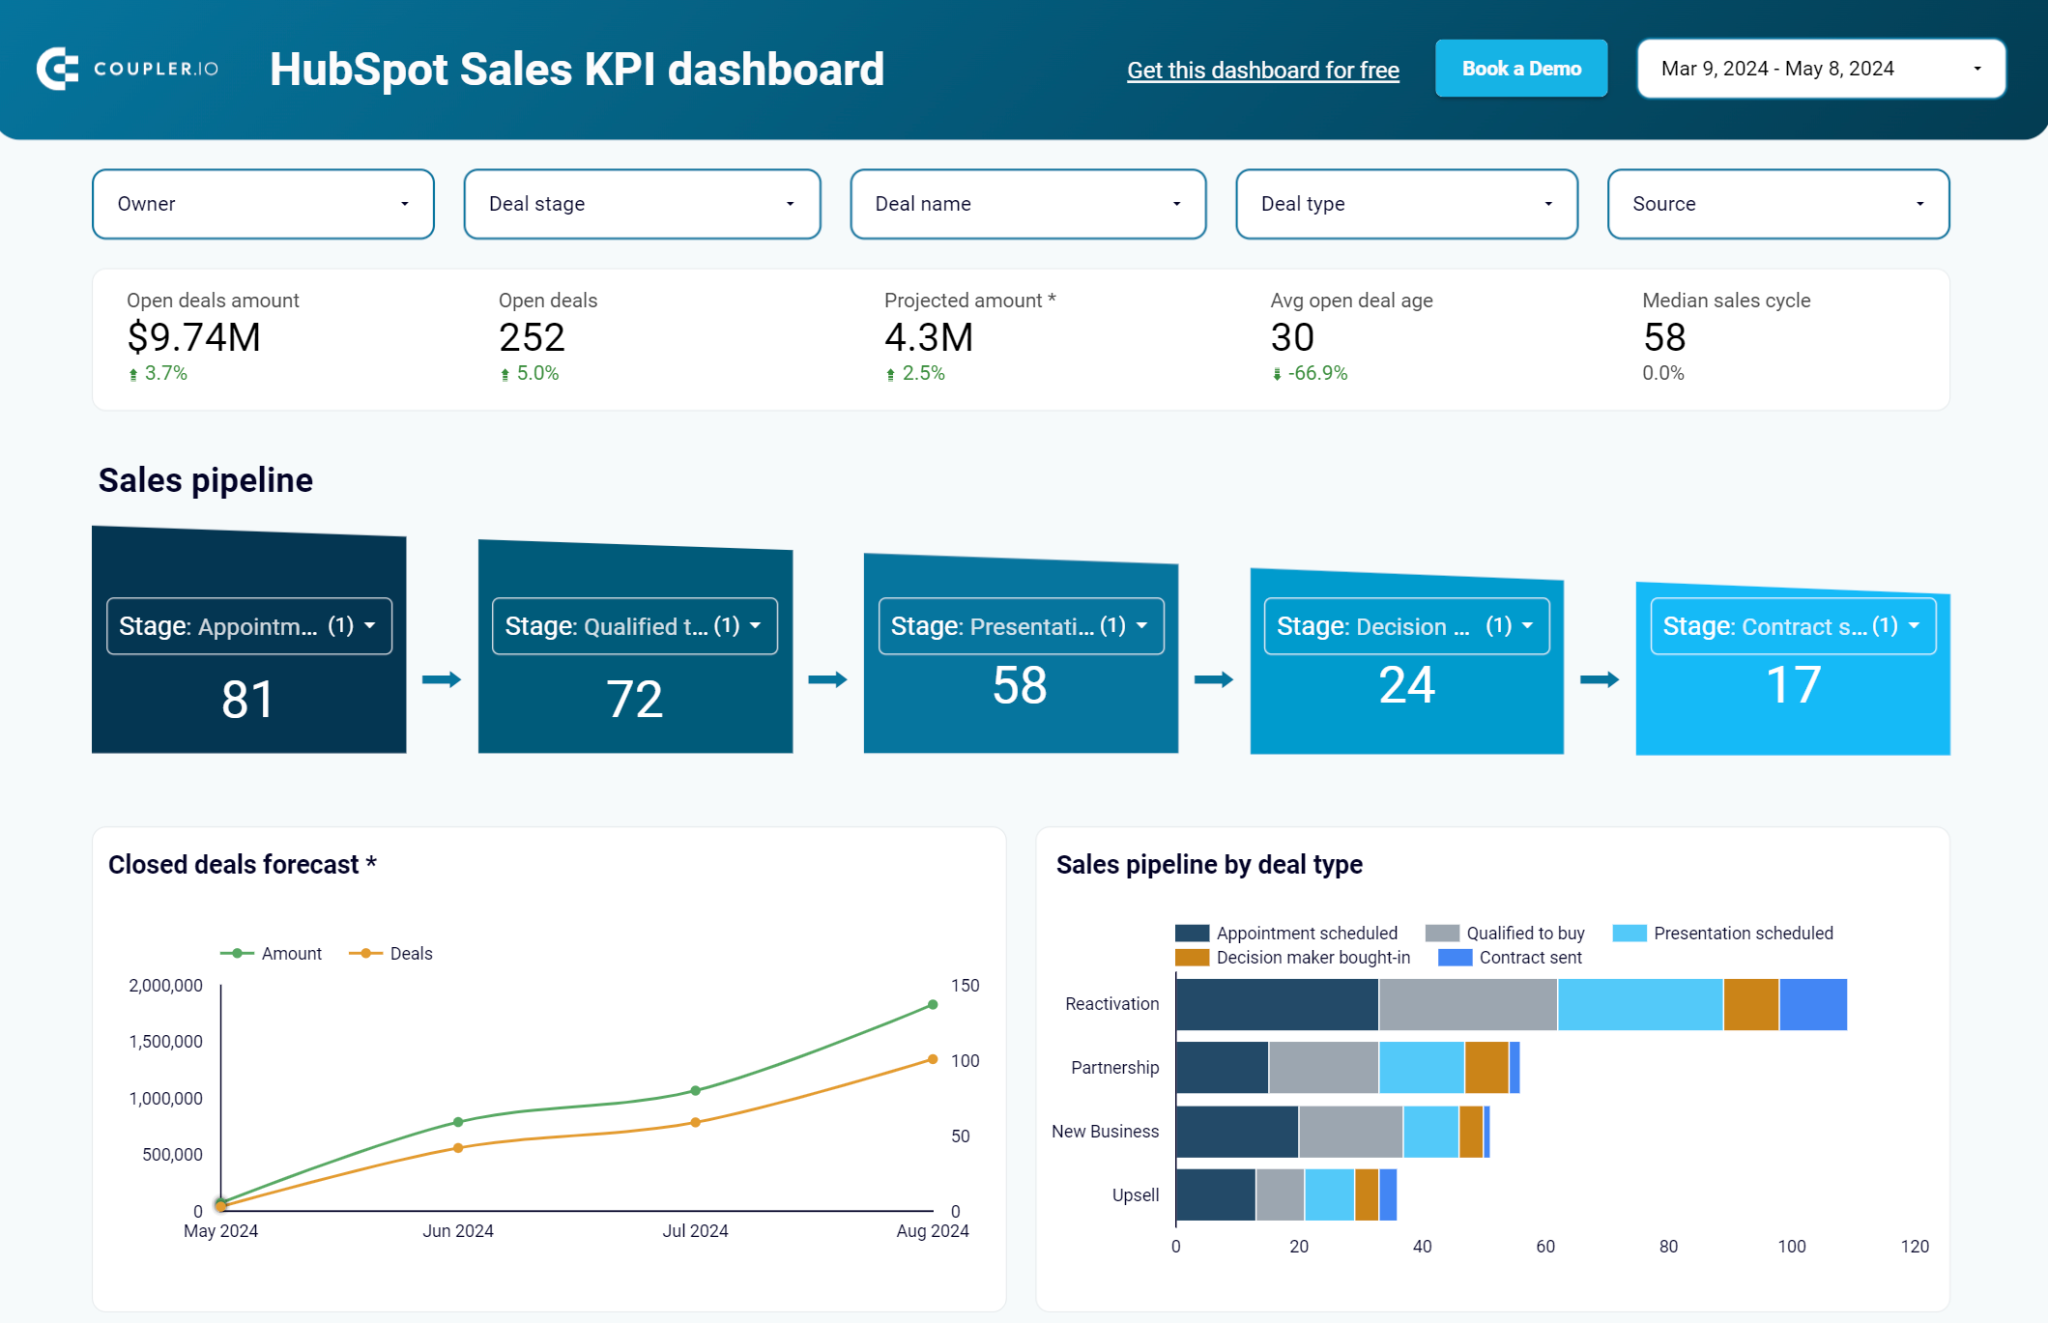Click the arrow between stages 24 and 17

click(x=1597, y=678)
